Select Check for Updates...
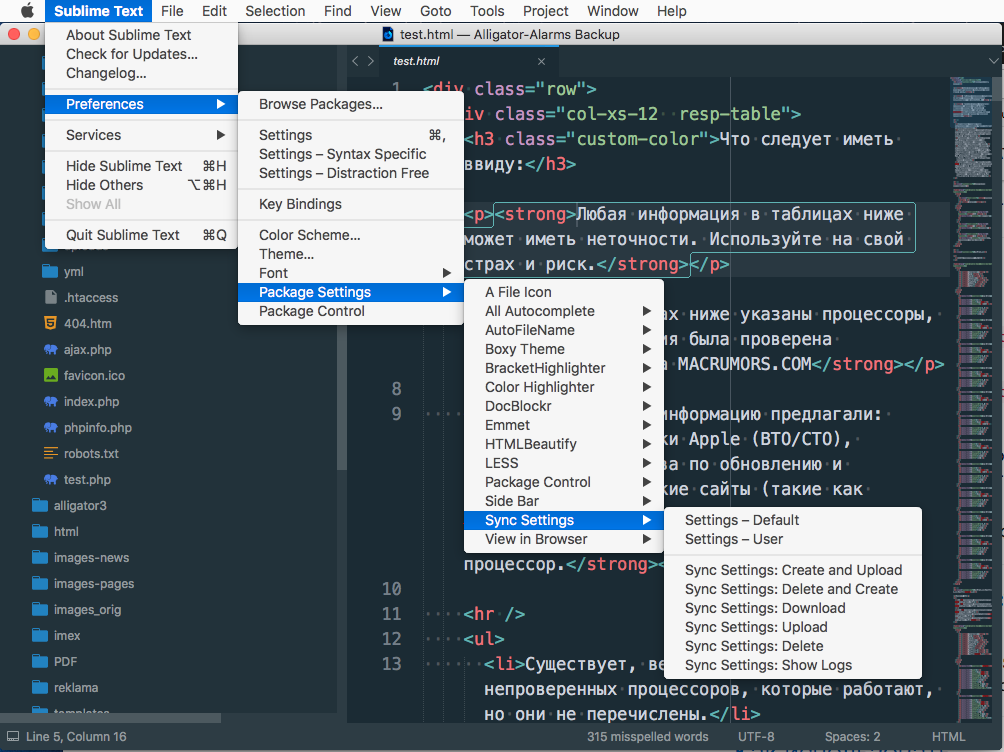 pyautogui.click(x=142, y=54)
